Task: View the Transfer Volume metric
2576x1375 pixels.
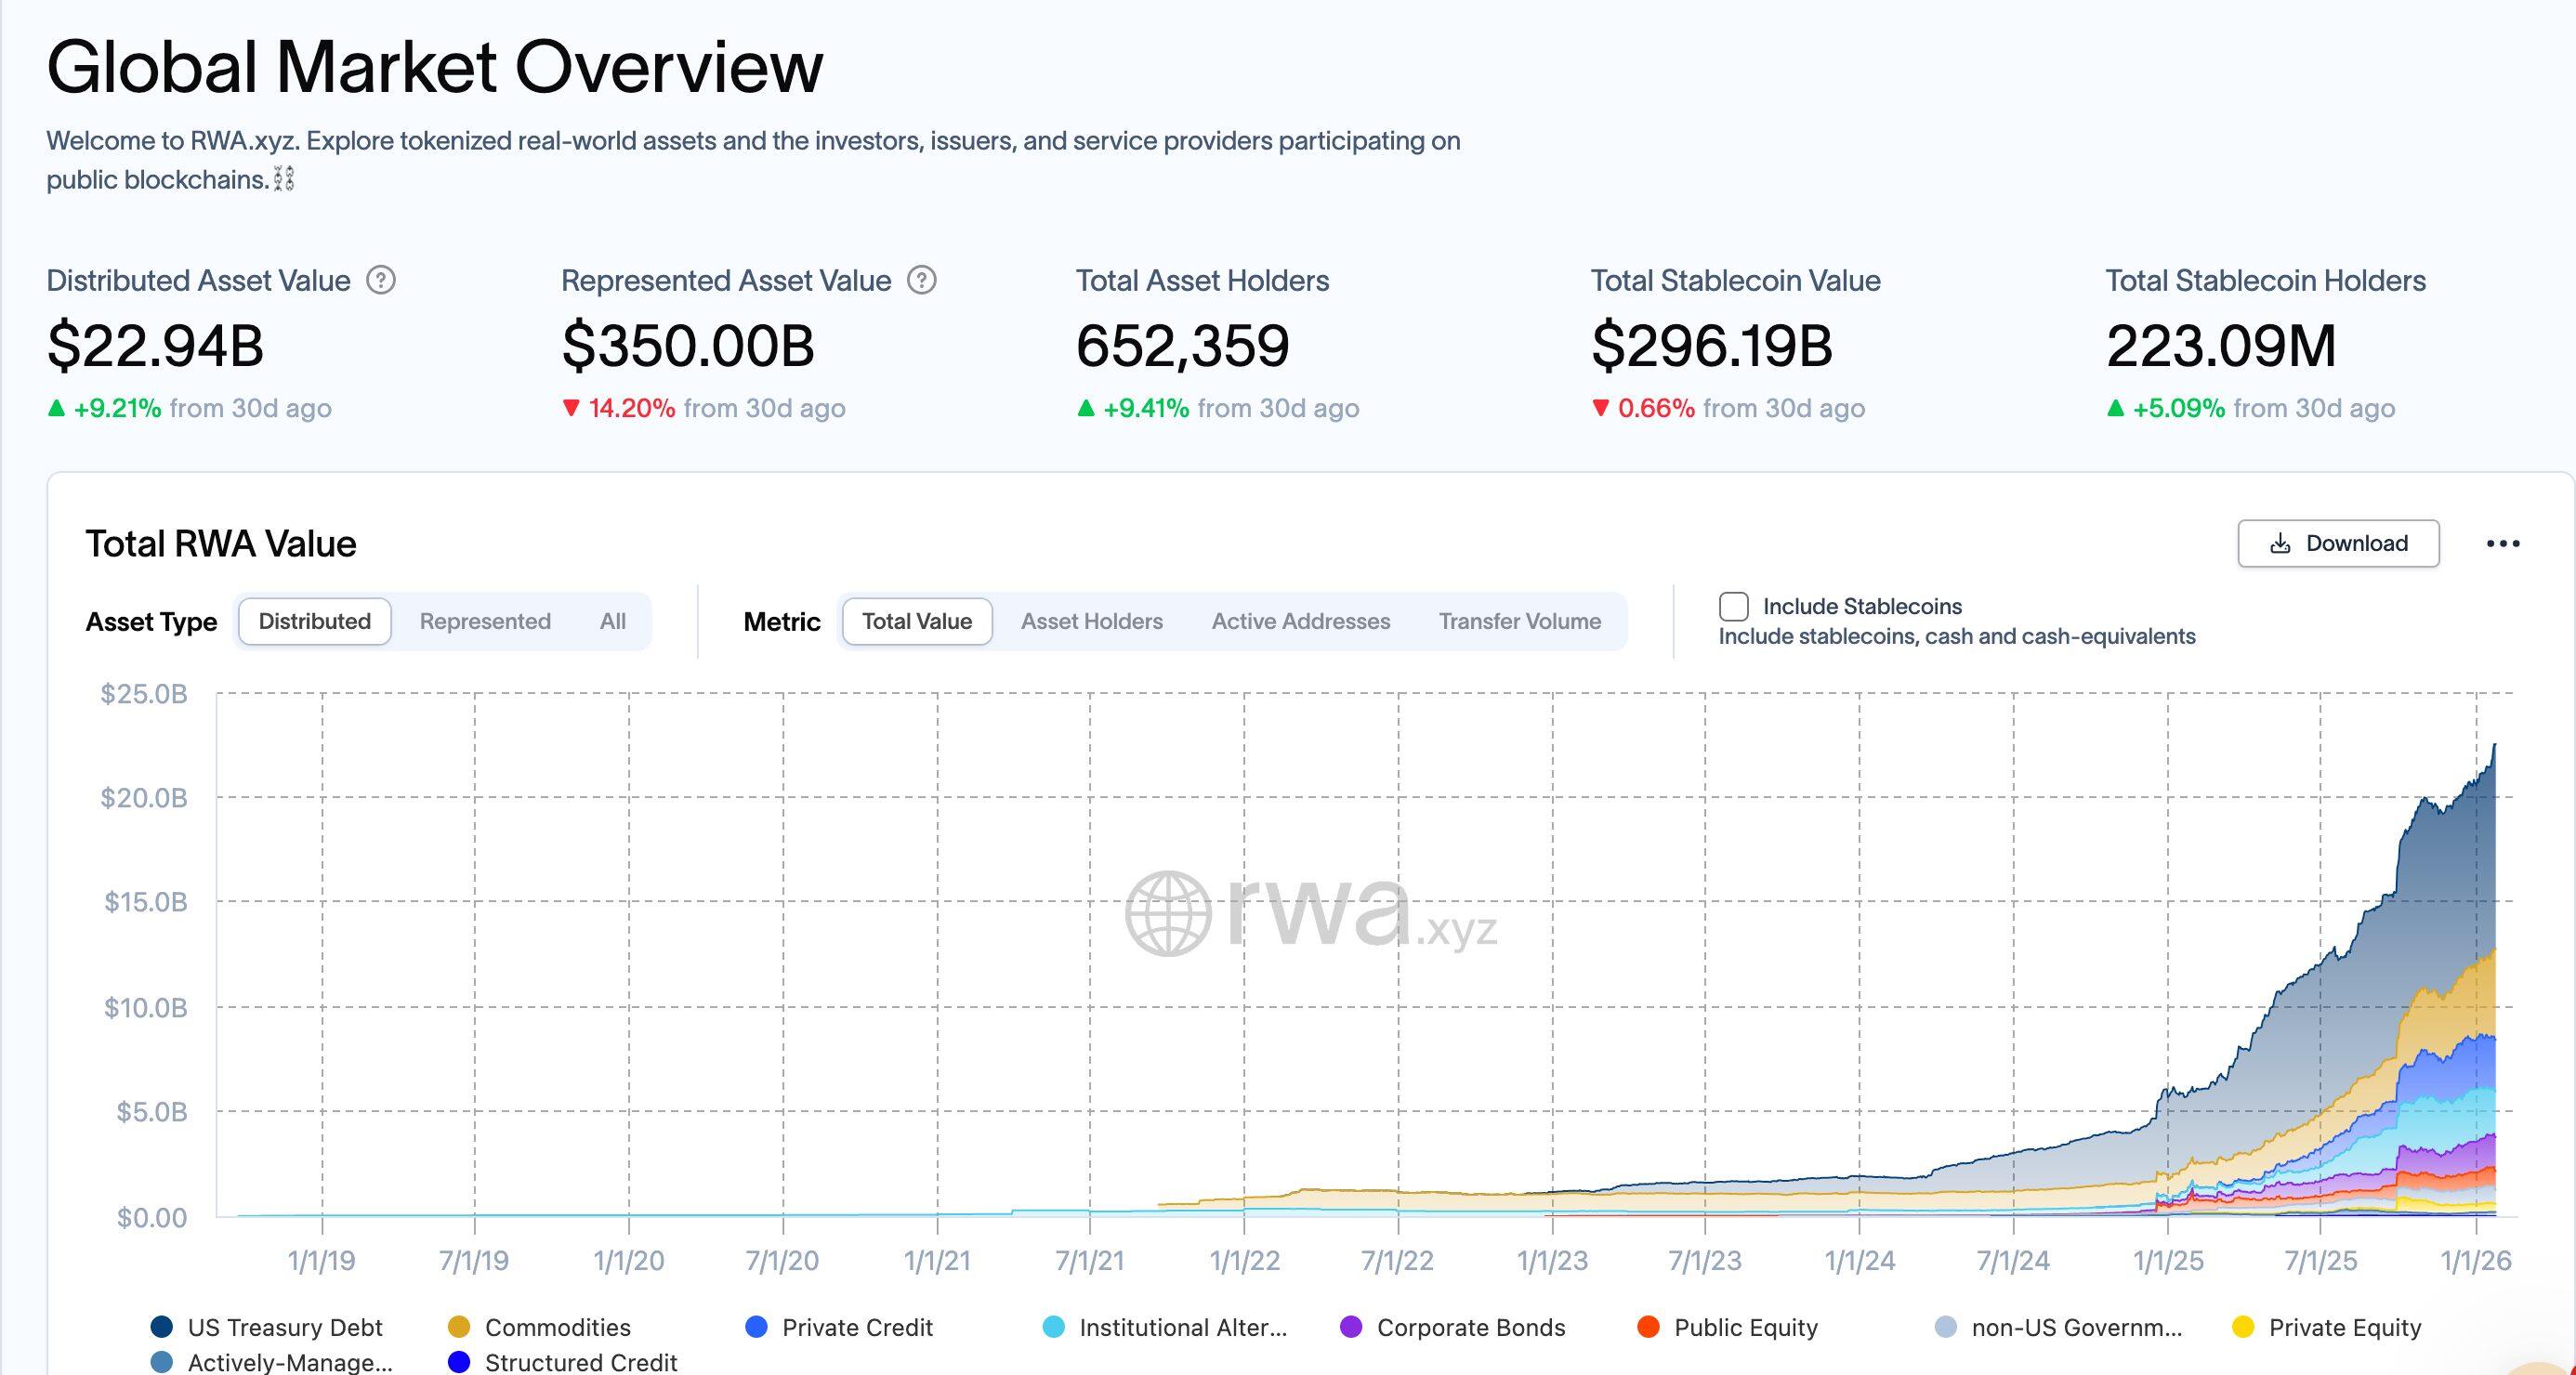Action: point(1519,621)
